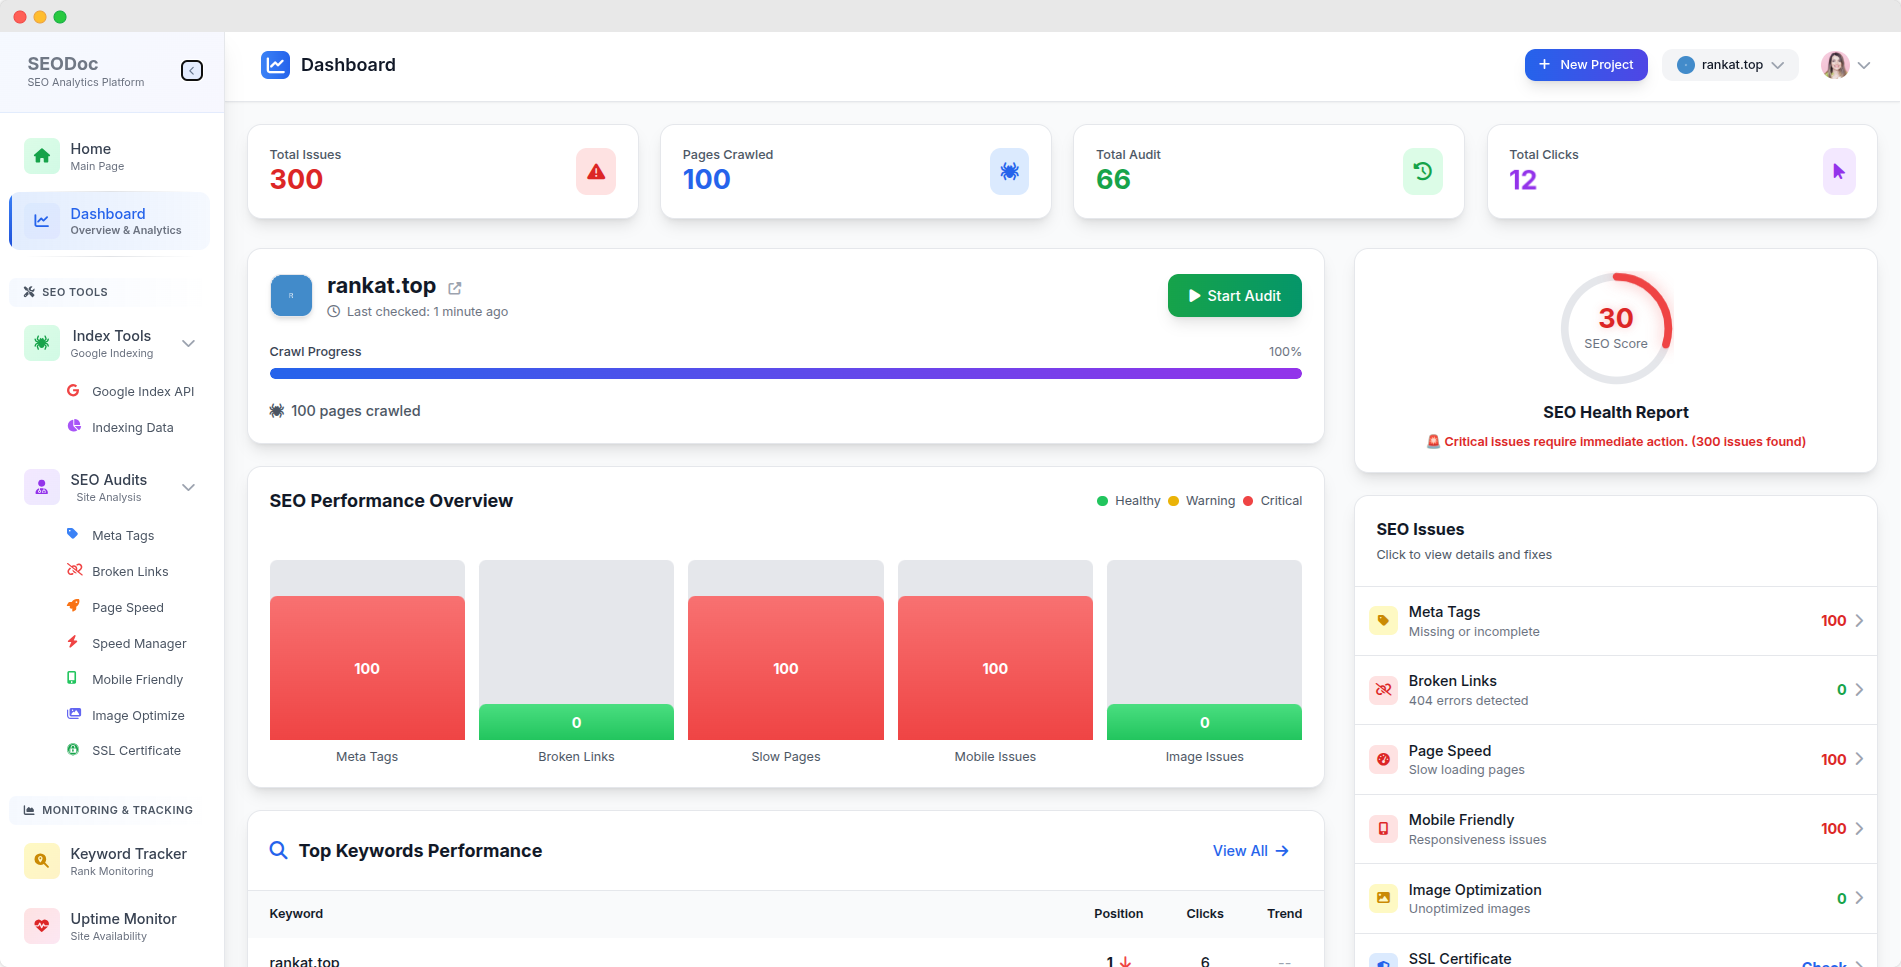Open the user account menu chevron
Screen dimensions: 1901x967
pos(1864,65)
